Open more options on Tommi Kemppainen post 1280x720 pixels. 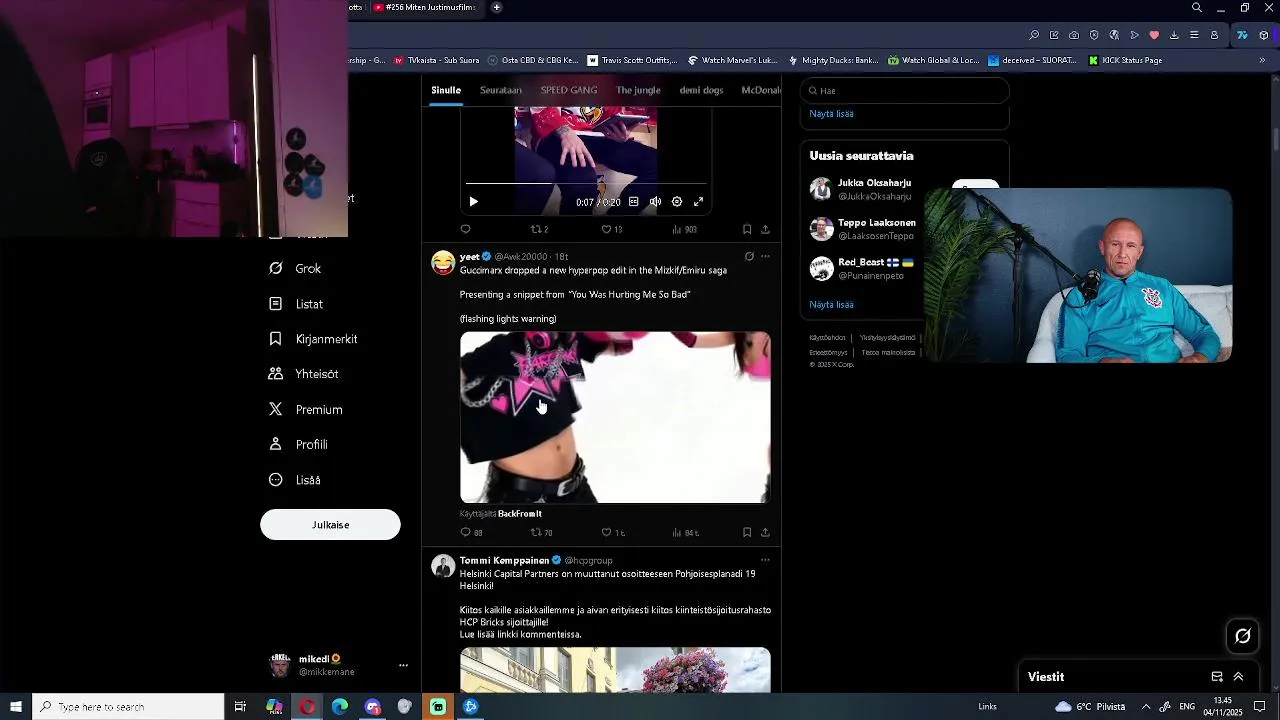click(765, 560)
